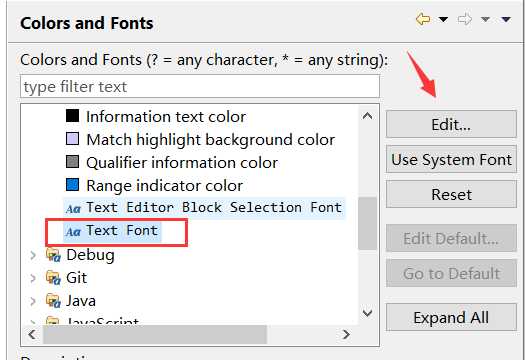Click the type filter text field
Image resolution: width=525 pixels, height=360 pixels.
click(200, 87)
